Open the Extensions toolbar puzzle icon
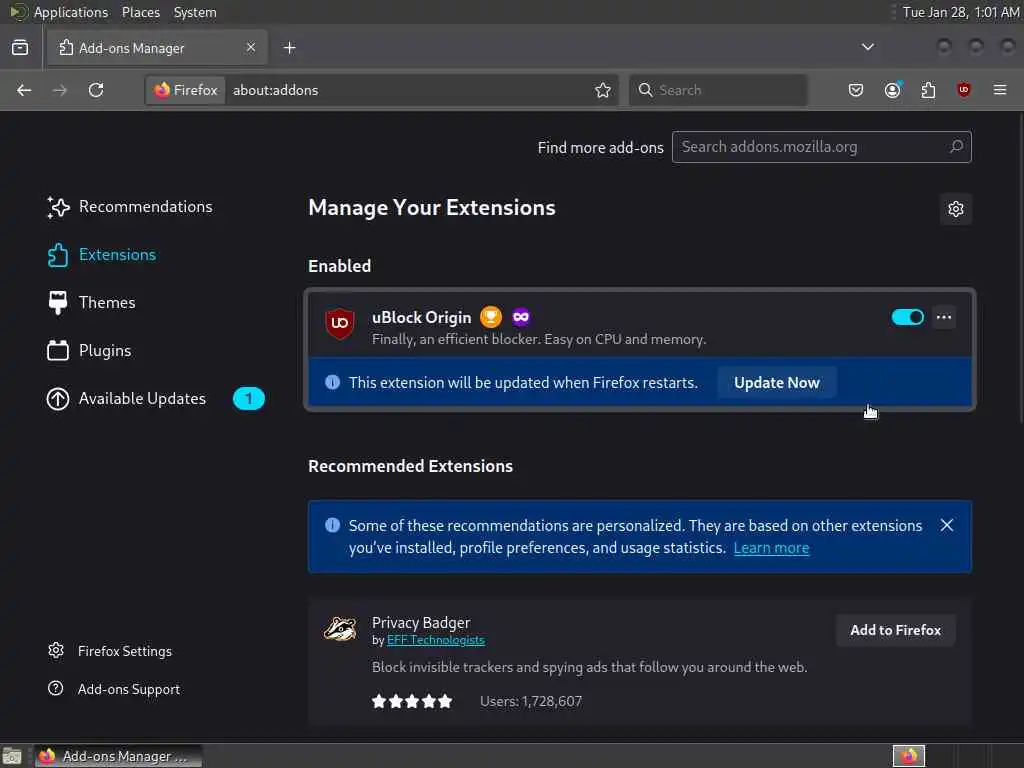The width and height of the screenshot is (1024, 768). point(928,90)
